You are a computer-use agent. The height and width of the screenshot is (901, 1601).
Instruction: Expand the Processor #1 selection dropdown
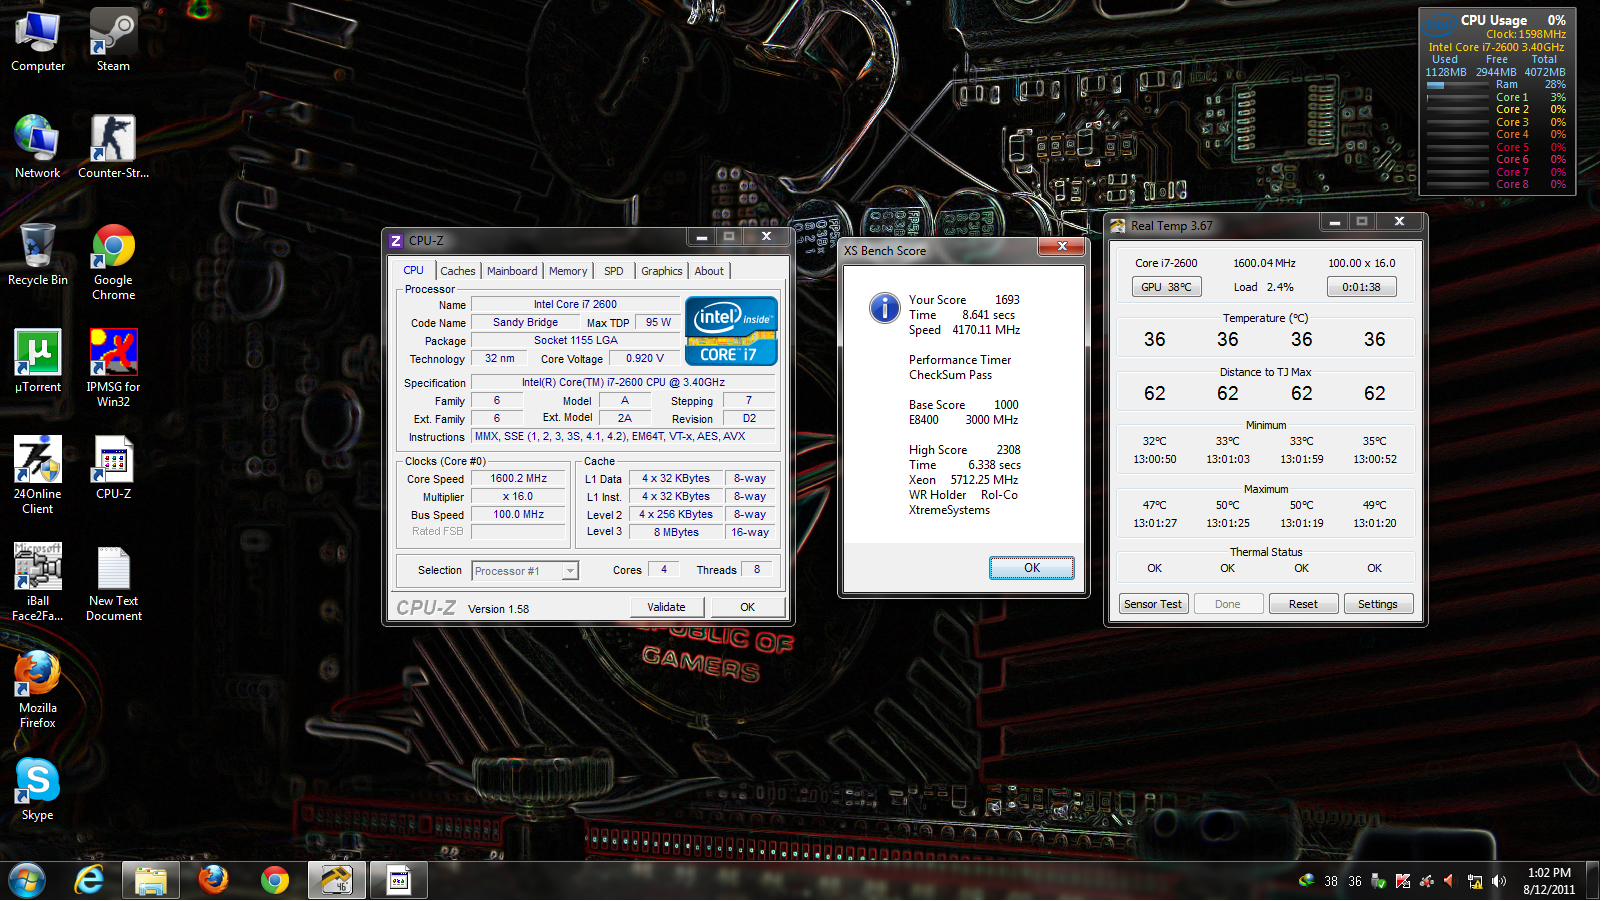point(570,571)
